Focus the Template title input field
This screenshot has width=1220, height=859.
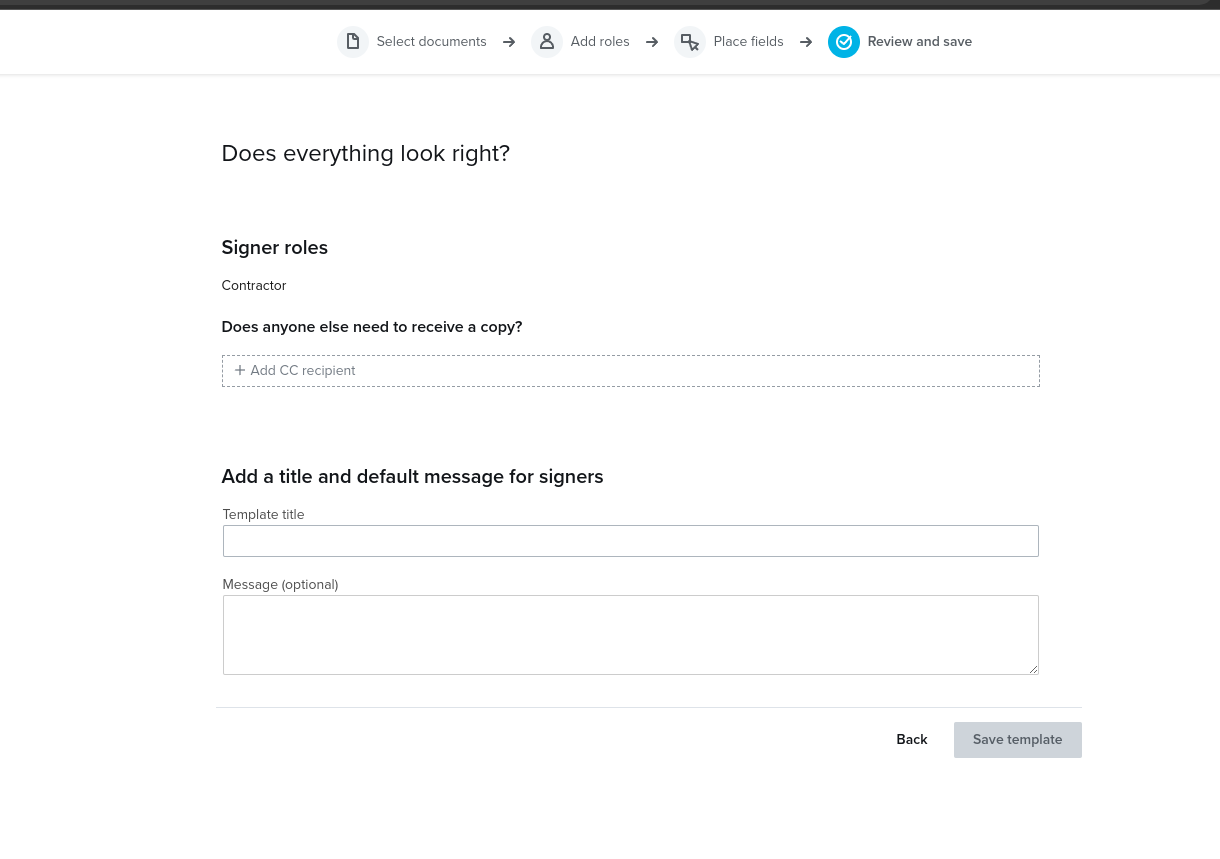coord(630,541)
